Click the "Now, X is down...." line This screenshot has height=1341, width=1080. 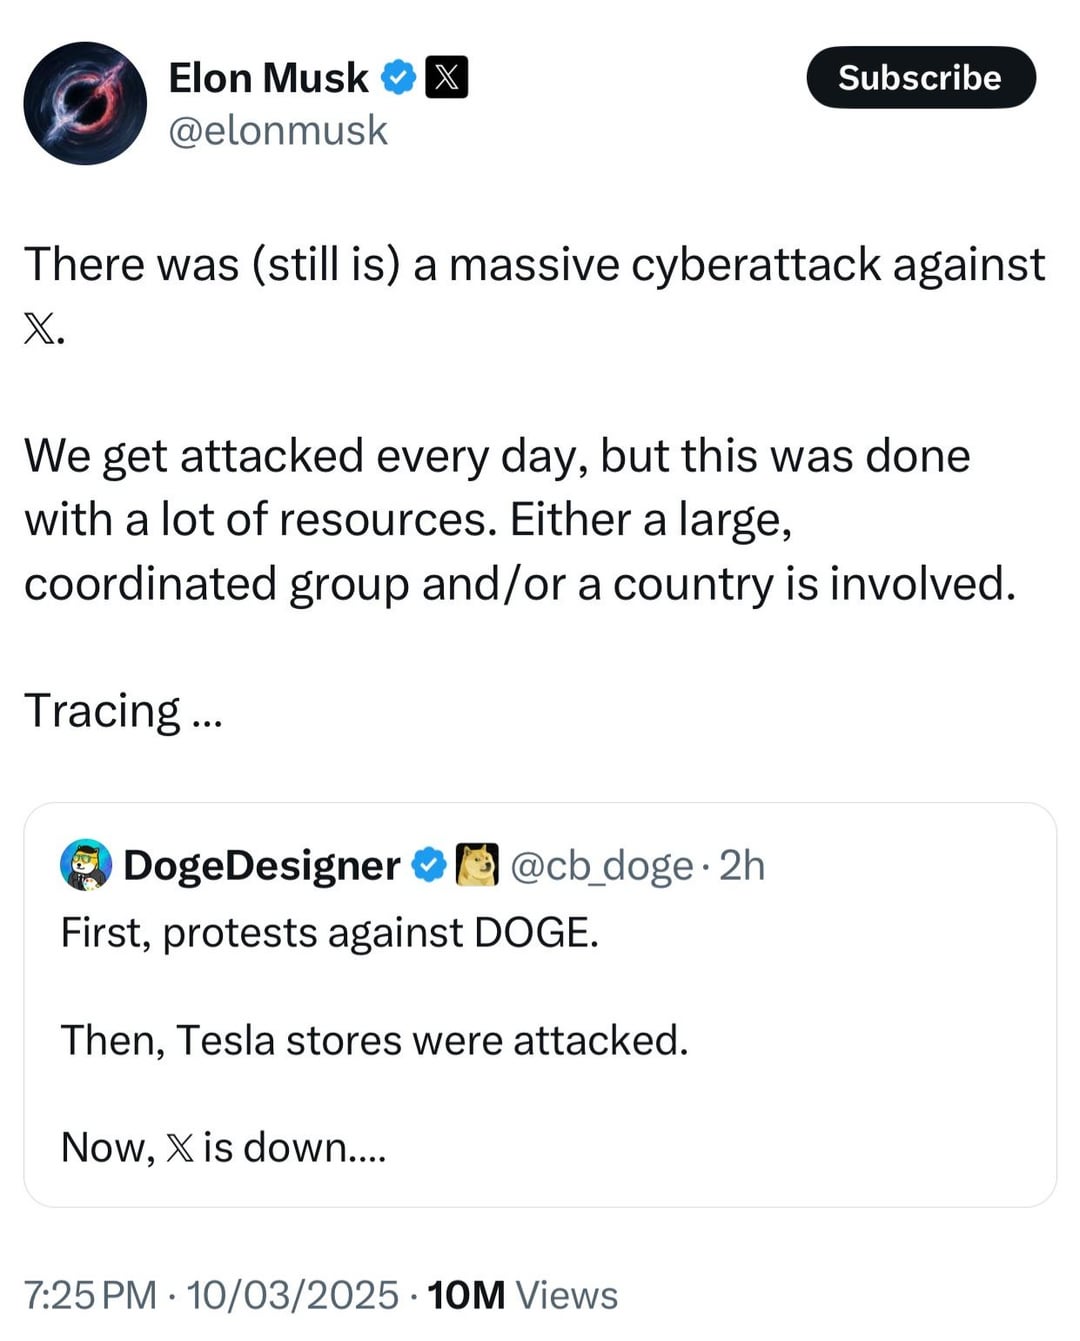(x=223, y=1147)
